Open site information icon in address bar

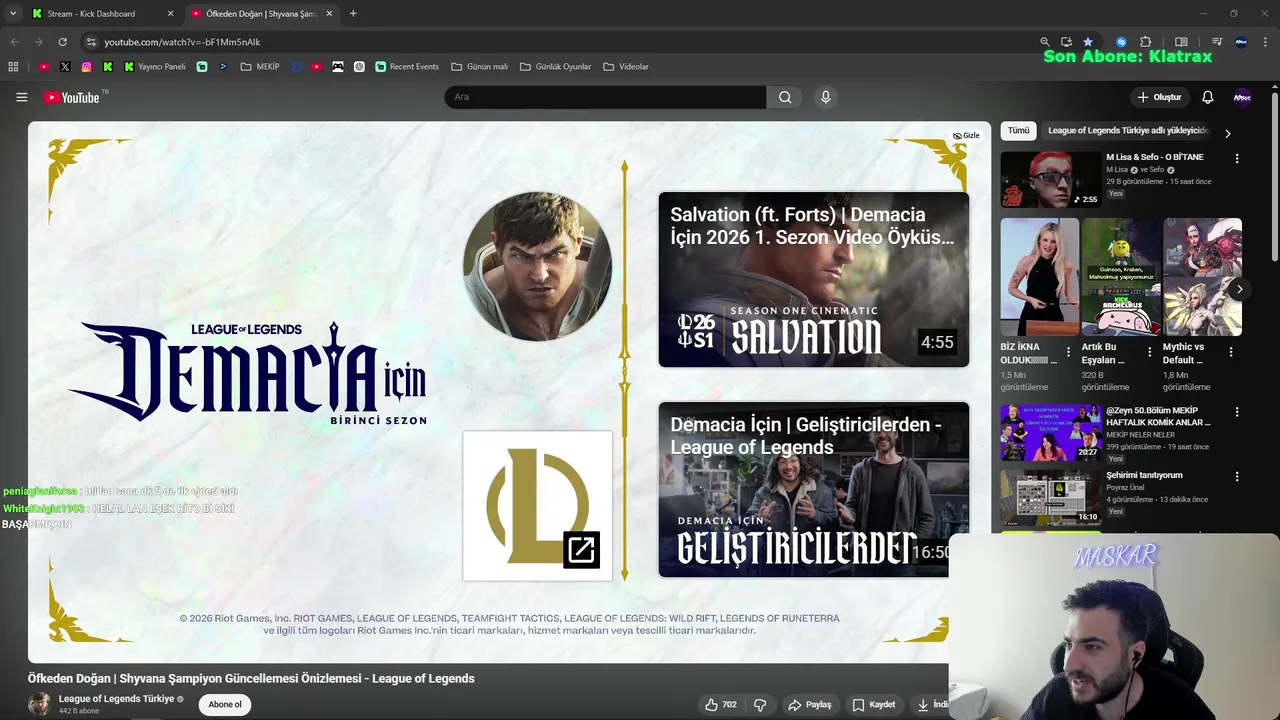(91, 42)
